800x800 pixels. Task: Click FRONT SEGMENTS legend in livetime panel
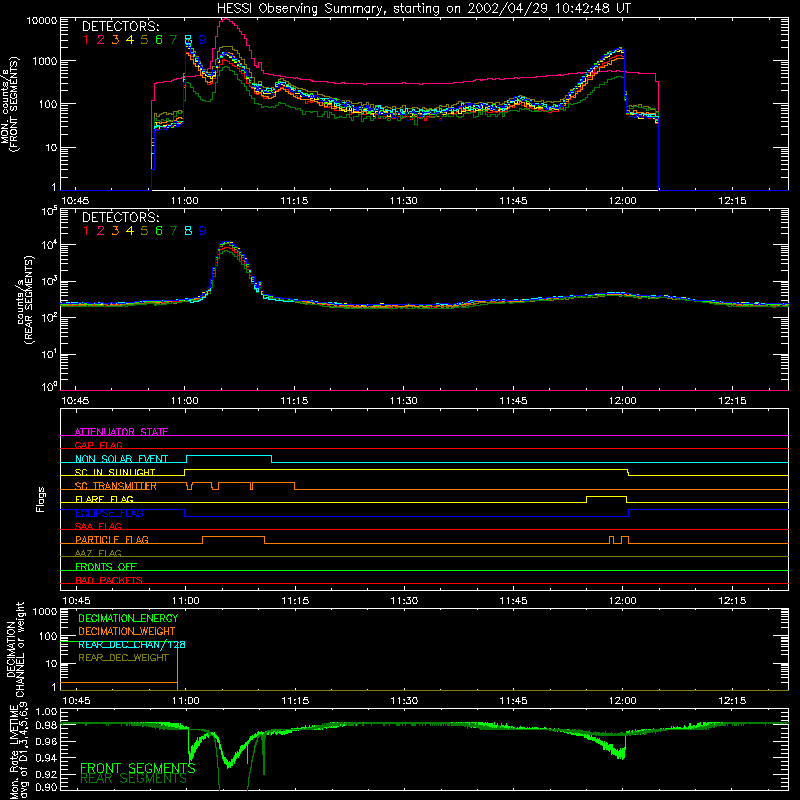pyautogui.click(x=138, y=768)
